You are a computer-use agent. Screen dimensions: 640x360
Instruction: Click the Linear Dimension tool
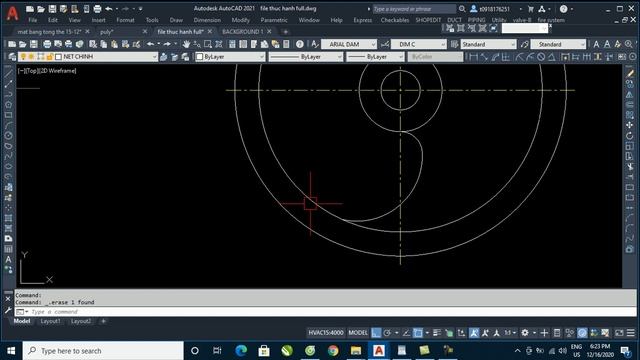(x=473, y=57)
